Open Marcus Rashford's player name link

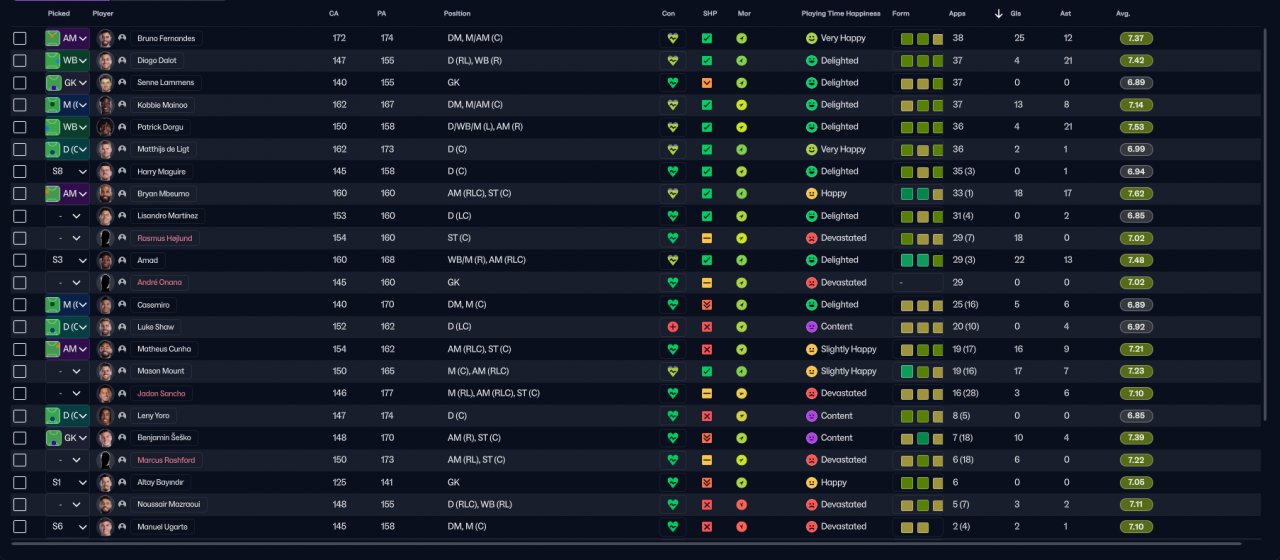166,460
